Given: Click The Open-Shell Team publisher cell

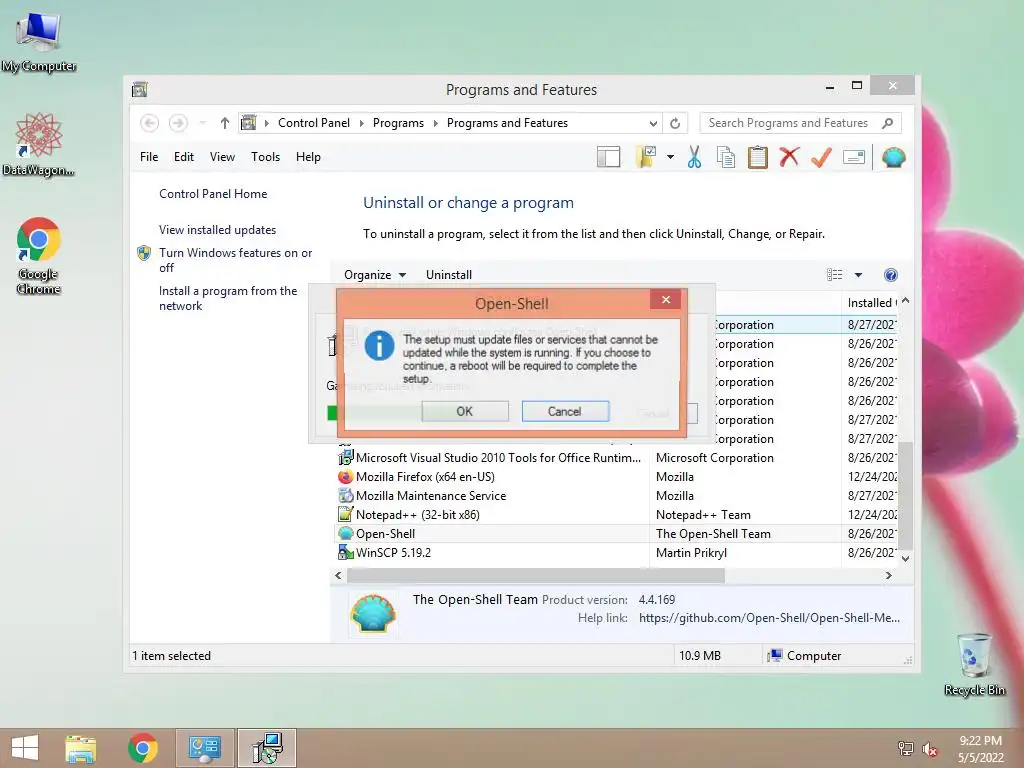Looking at the screenshot, I should (x=713, y=534).
